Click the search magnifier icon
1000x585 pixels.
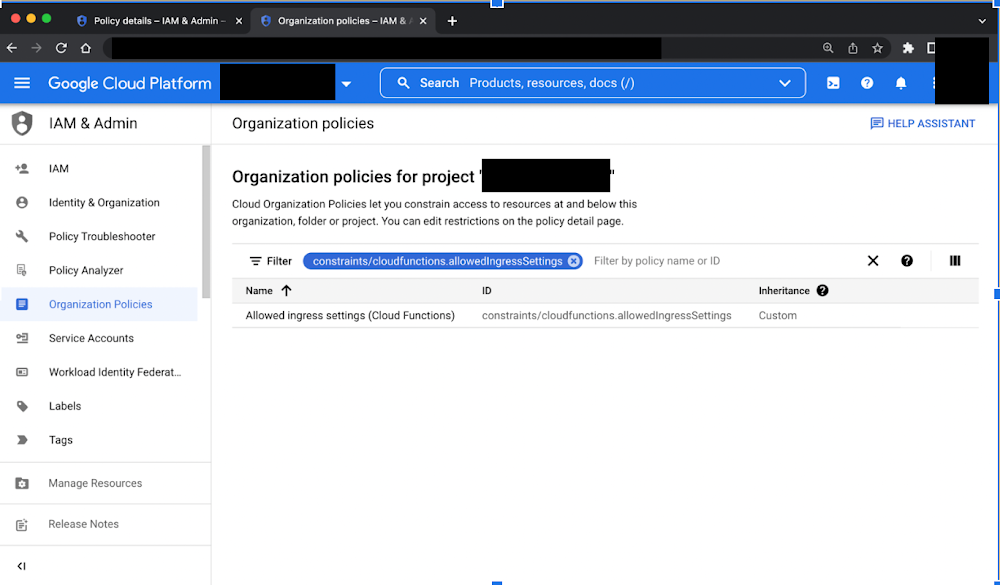pyautogui.click(x=403, y=83)
